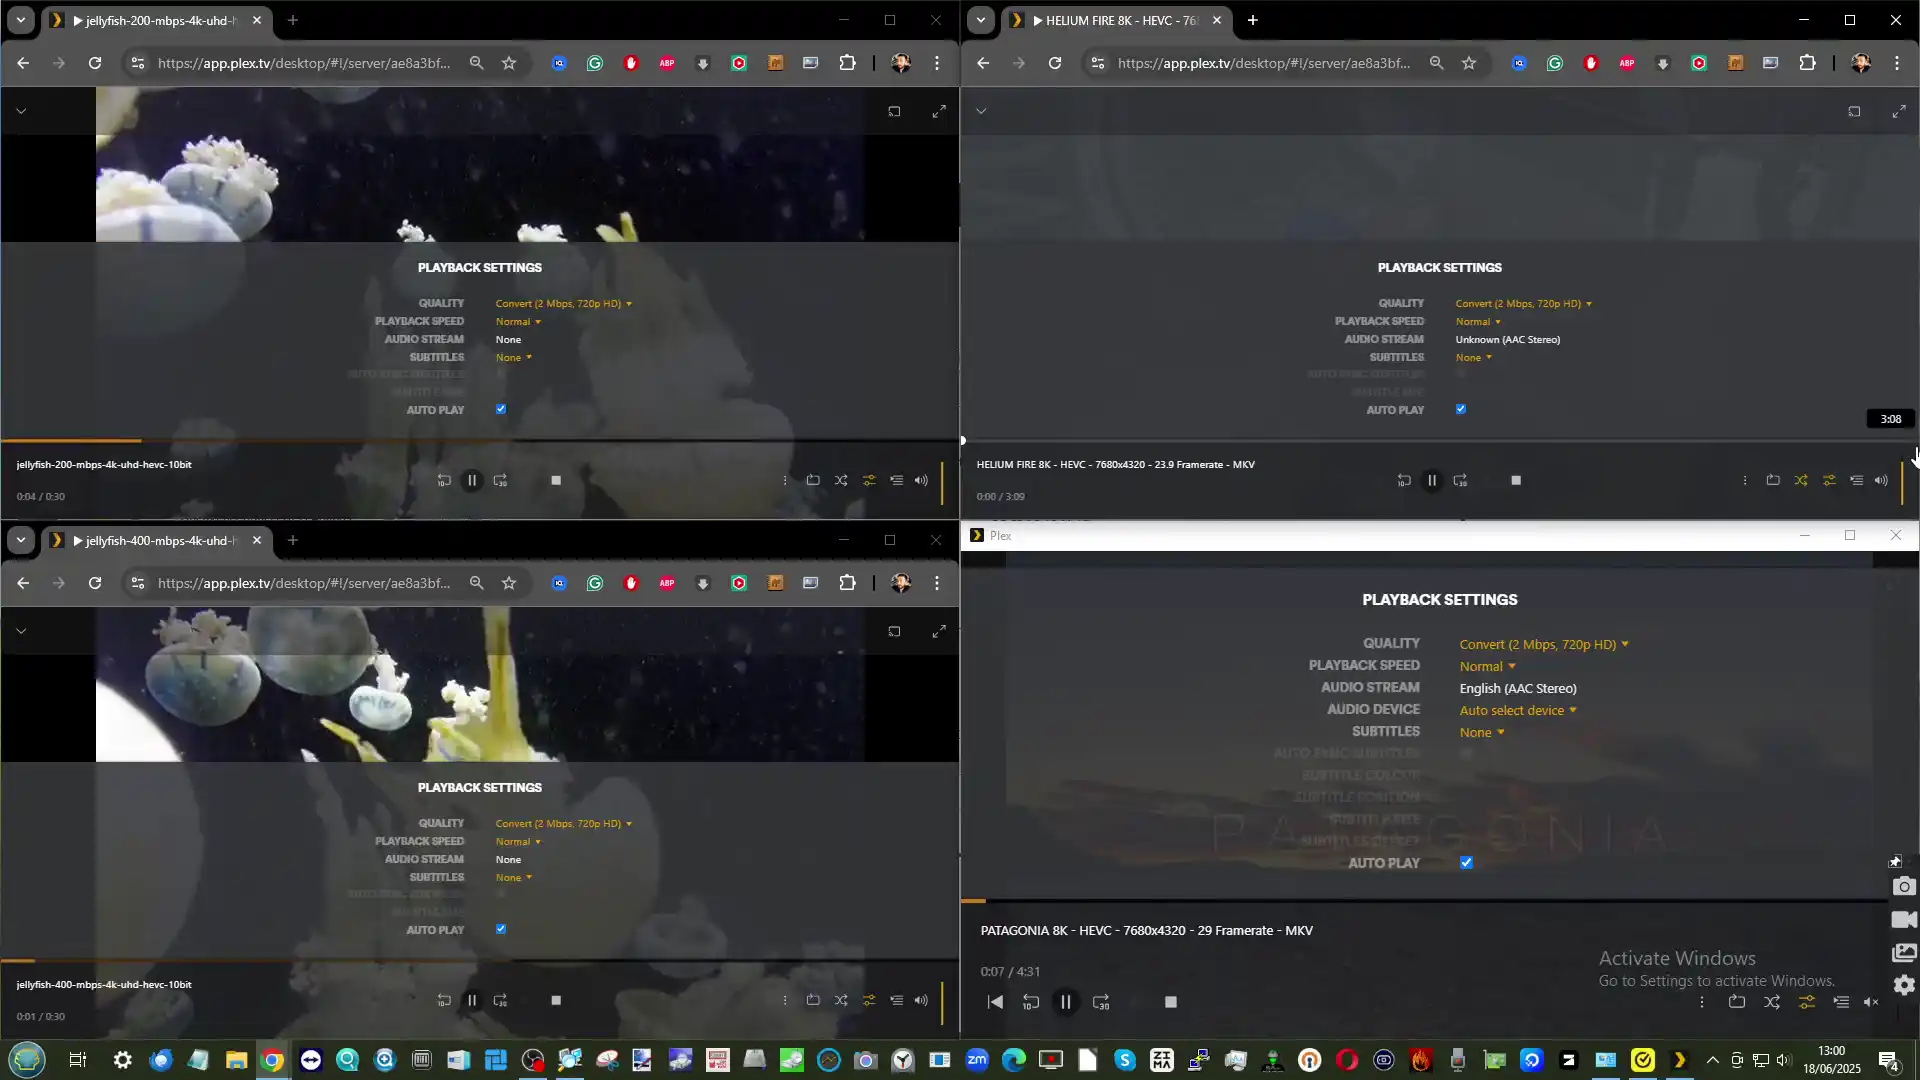Open play queue in HELIUM FIRE player
Image resolution: width=1920 pixels, height=1080 pixels.
point(1857,480)
